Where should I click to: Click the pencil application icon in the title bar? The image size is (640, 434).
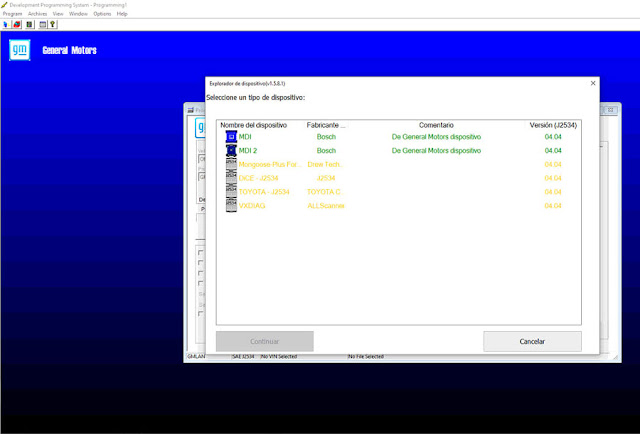4,5
